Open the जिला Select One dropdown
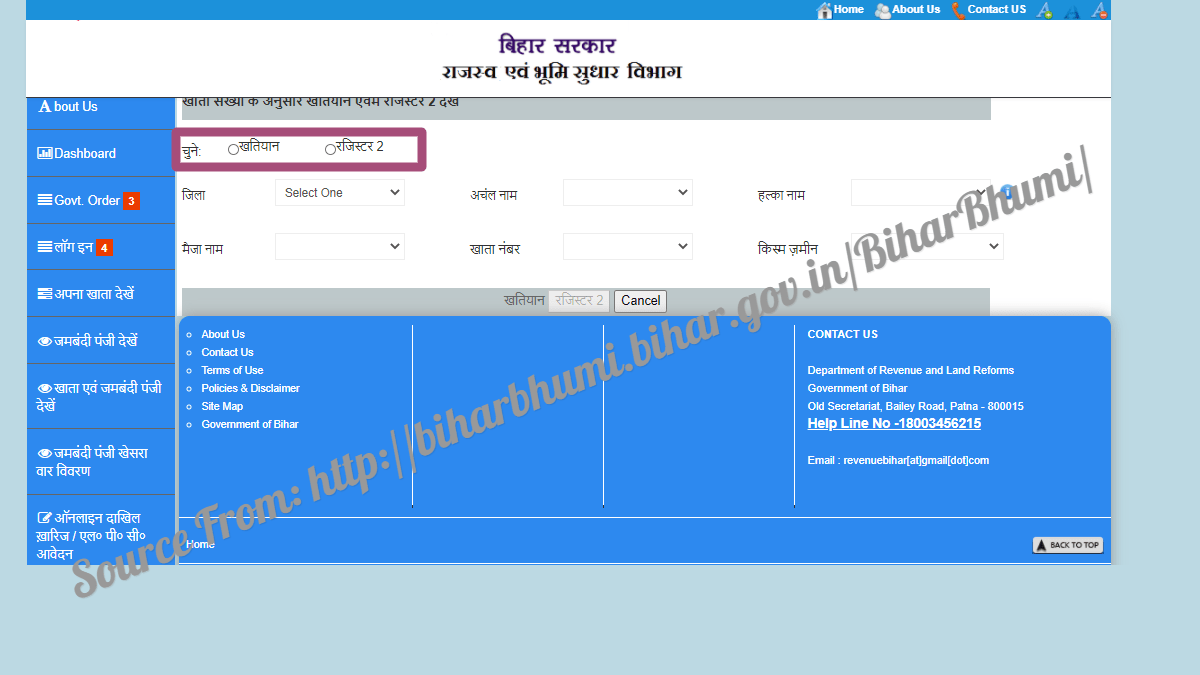The width and height of the screenshot is (1200, 675). [x=339, y=192]
